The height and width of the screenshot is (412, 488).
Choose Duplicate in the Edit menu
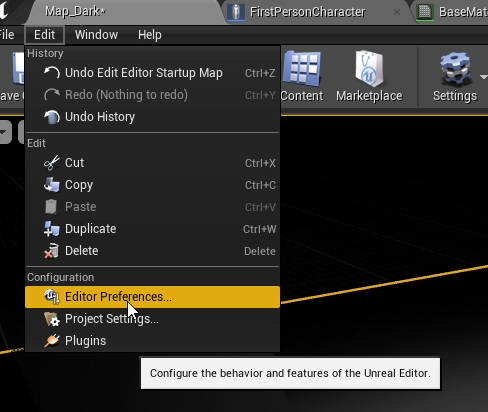(152, 229)
